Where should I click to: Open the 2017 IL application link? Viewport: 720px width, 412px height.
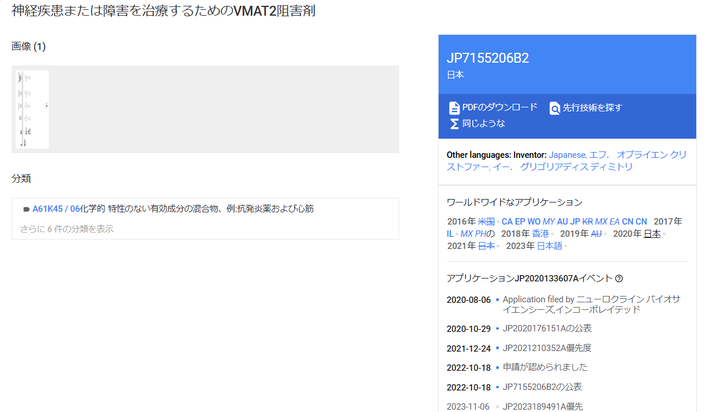[x=450, y=234]
